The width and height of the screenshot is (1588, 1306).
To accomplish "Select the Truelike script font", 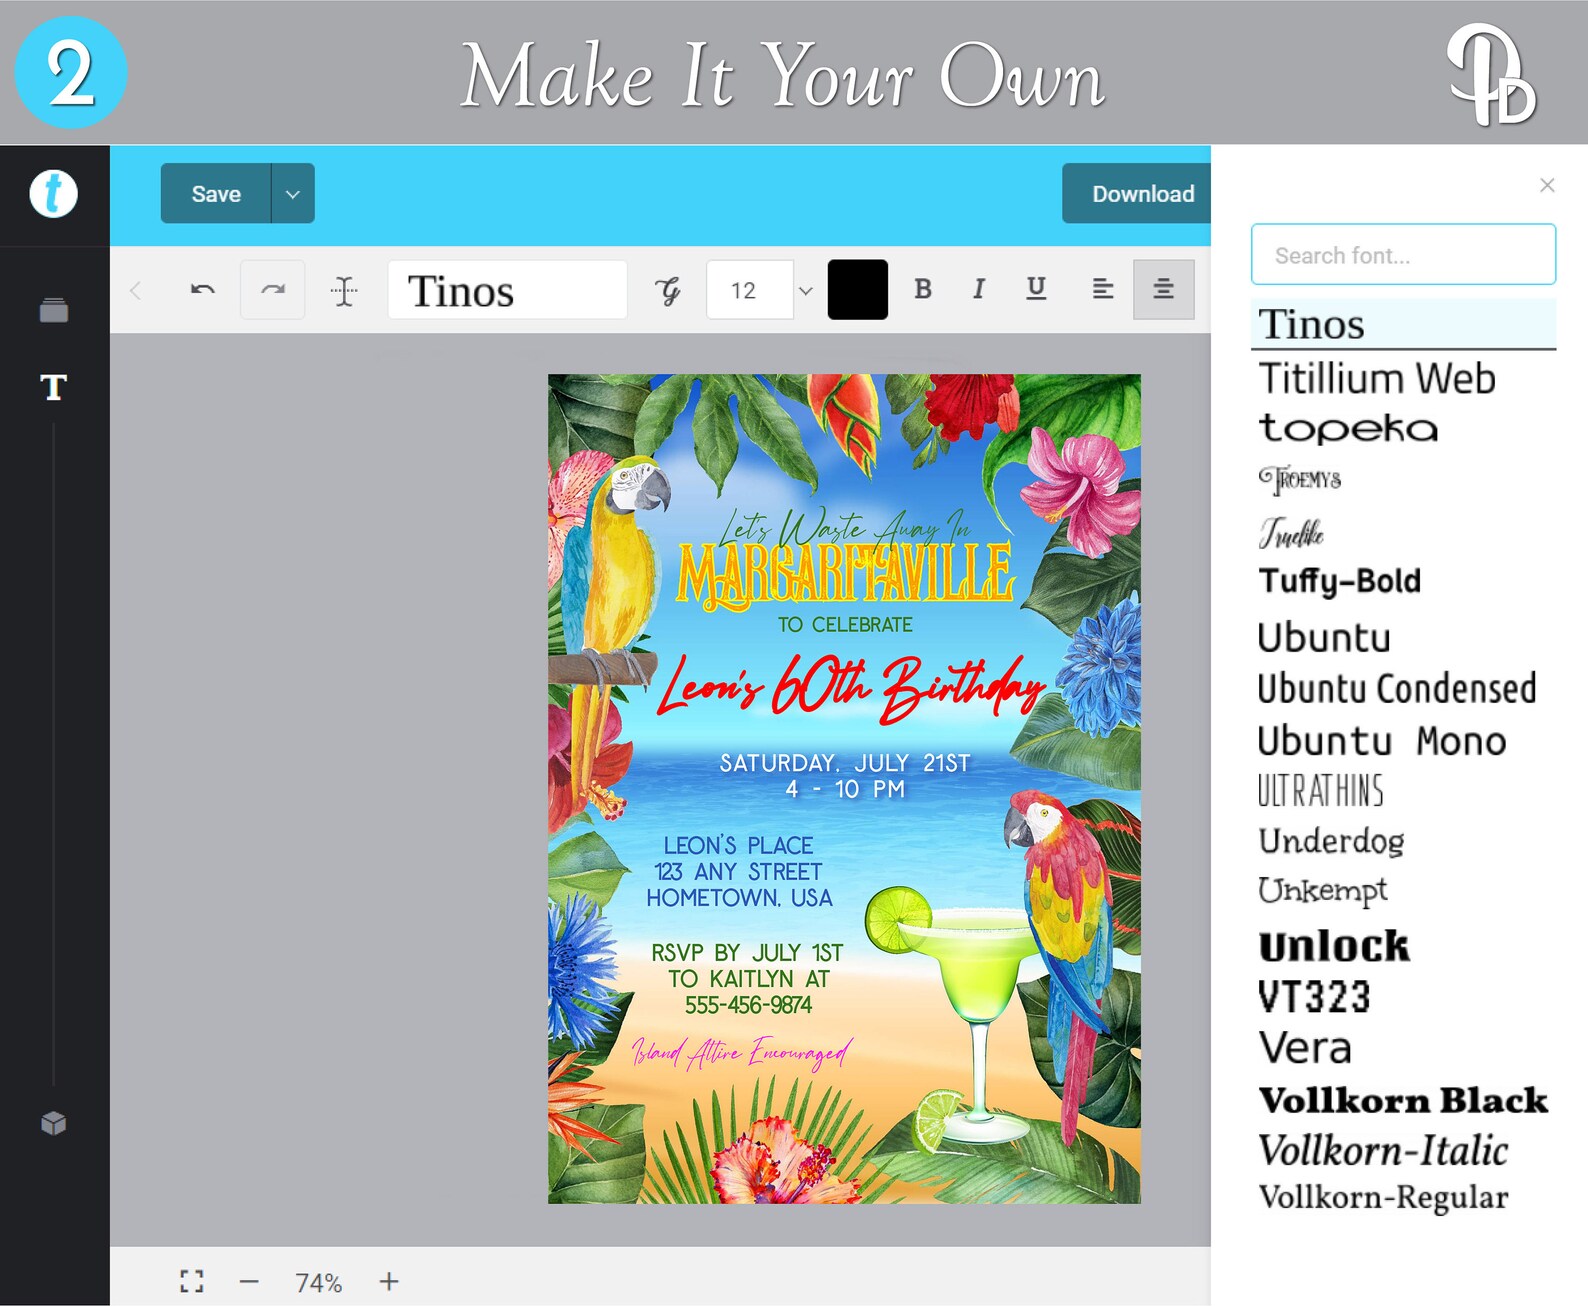I will 1291,533.
